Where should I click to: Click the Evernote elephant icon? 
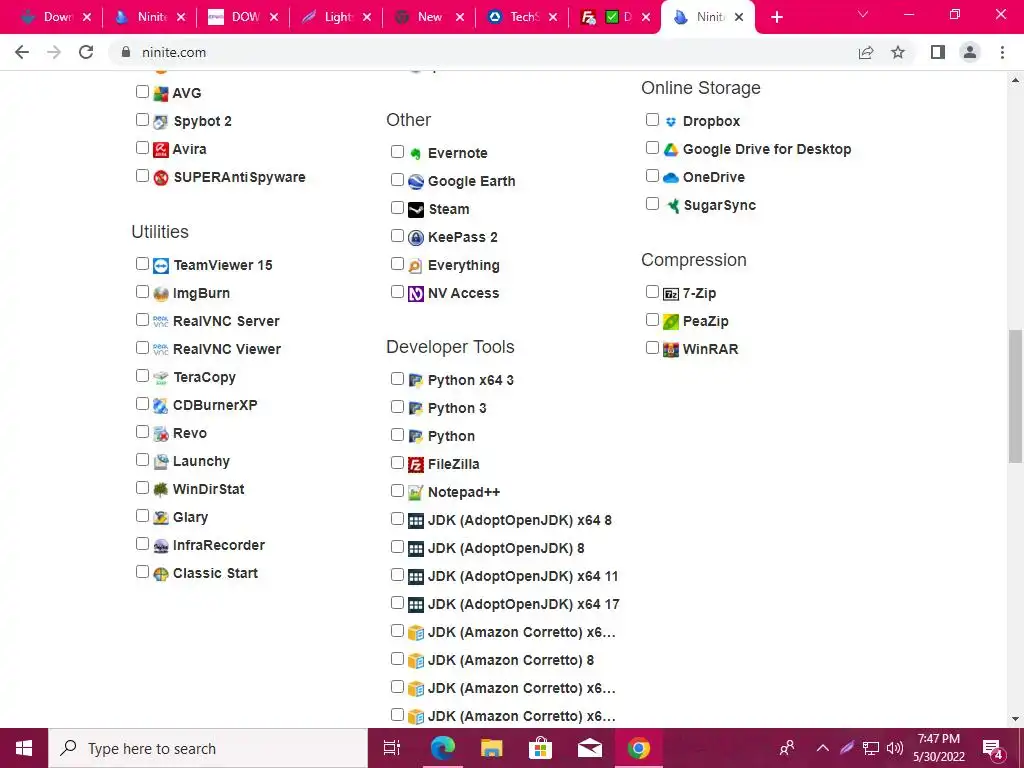pyautogui.click(x=416, y=153)
